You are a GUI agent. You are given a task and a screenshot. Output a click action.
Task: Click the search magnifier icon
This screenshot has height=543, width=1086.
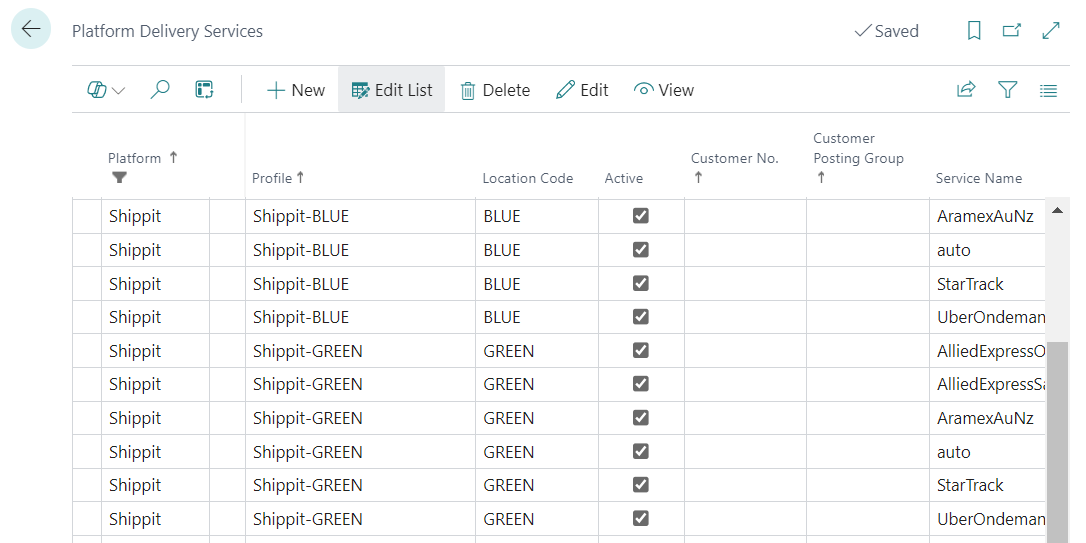click(x=159, y=90)
